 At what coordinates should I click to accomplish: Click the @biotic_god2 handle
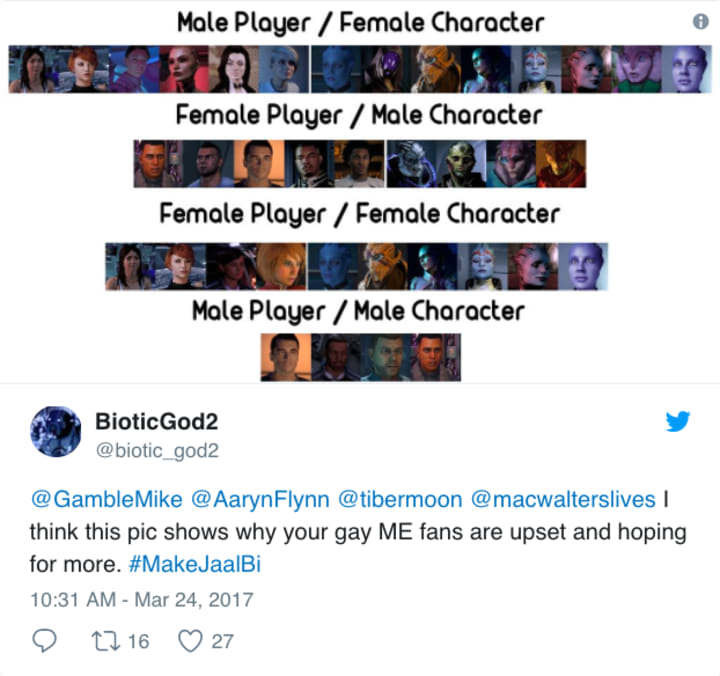[x=157, y=451]
